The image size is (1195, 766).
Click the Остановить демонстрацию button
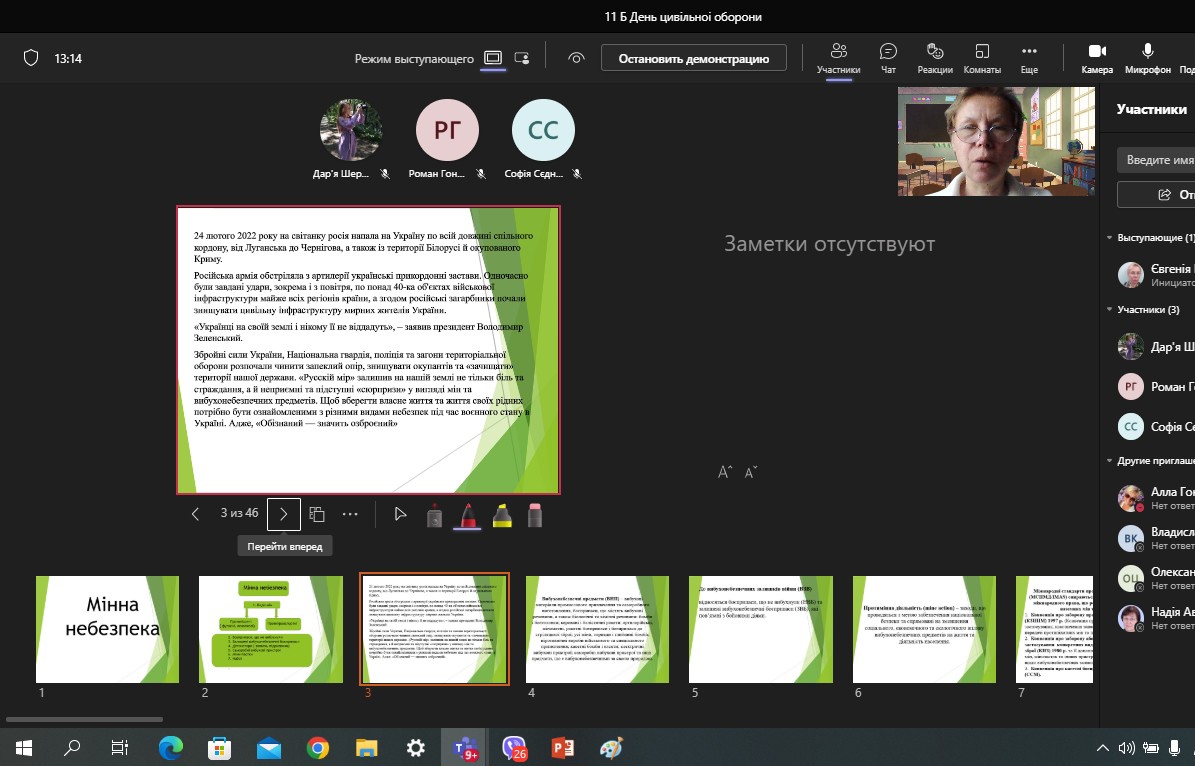coord(694,58)
